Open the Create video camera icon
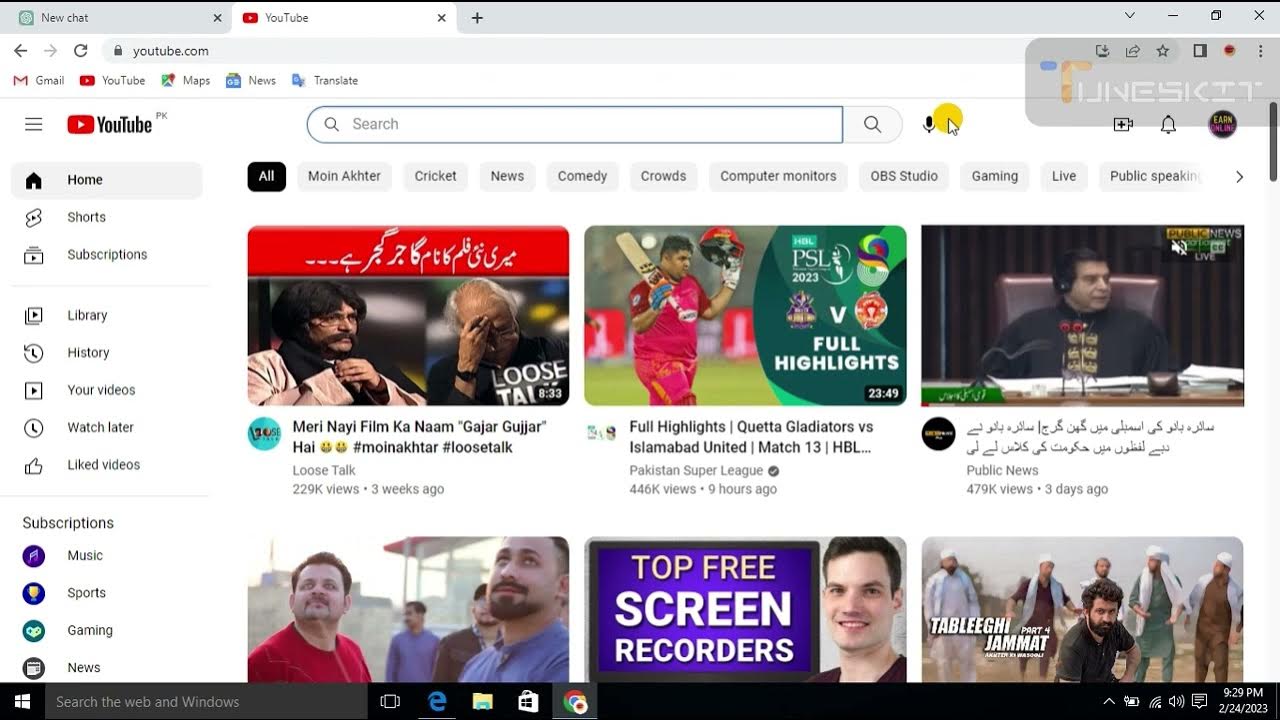Viewport: 1280px width, 720px height. click(1123, 124)
